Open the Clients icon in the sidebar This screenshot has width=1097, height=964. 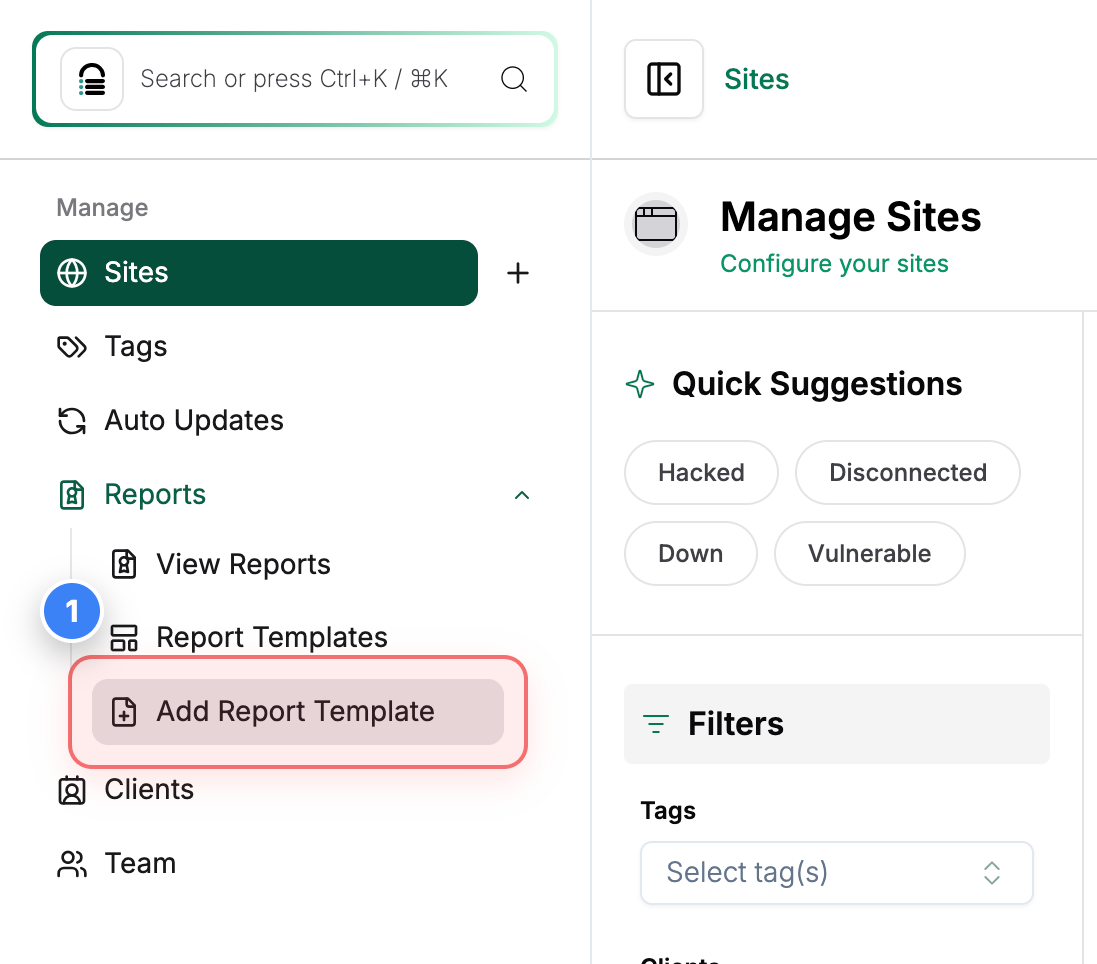pyautogui.click(x=71, y=789)
